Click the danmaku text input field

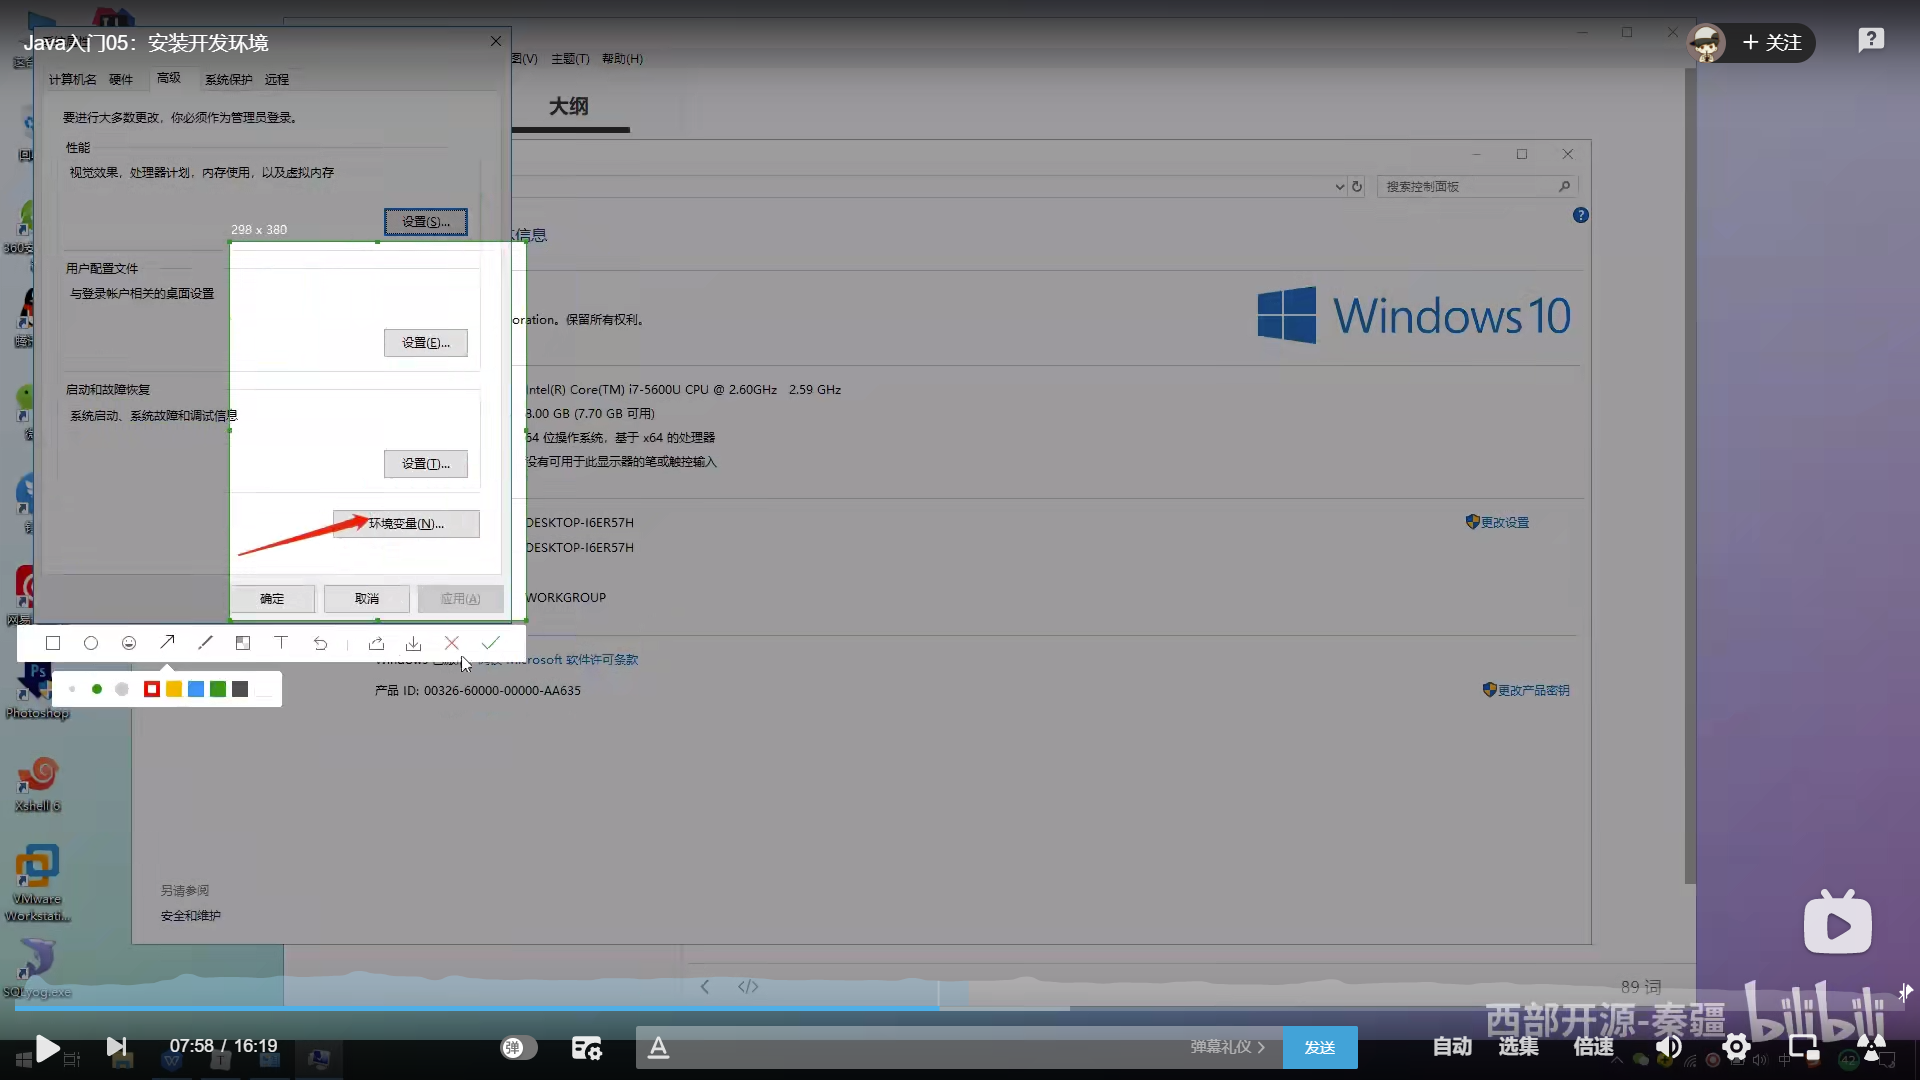[920, 1047]
